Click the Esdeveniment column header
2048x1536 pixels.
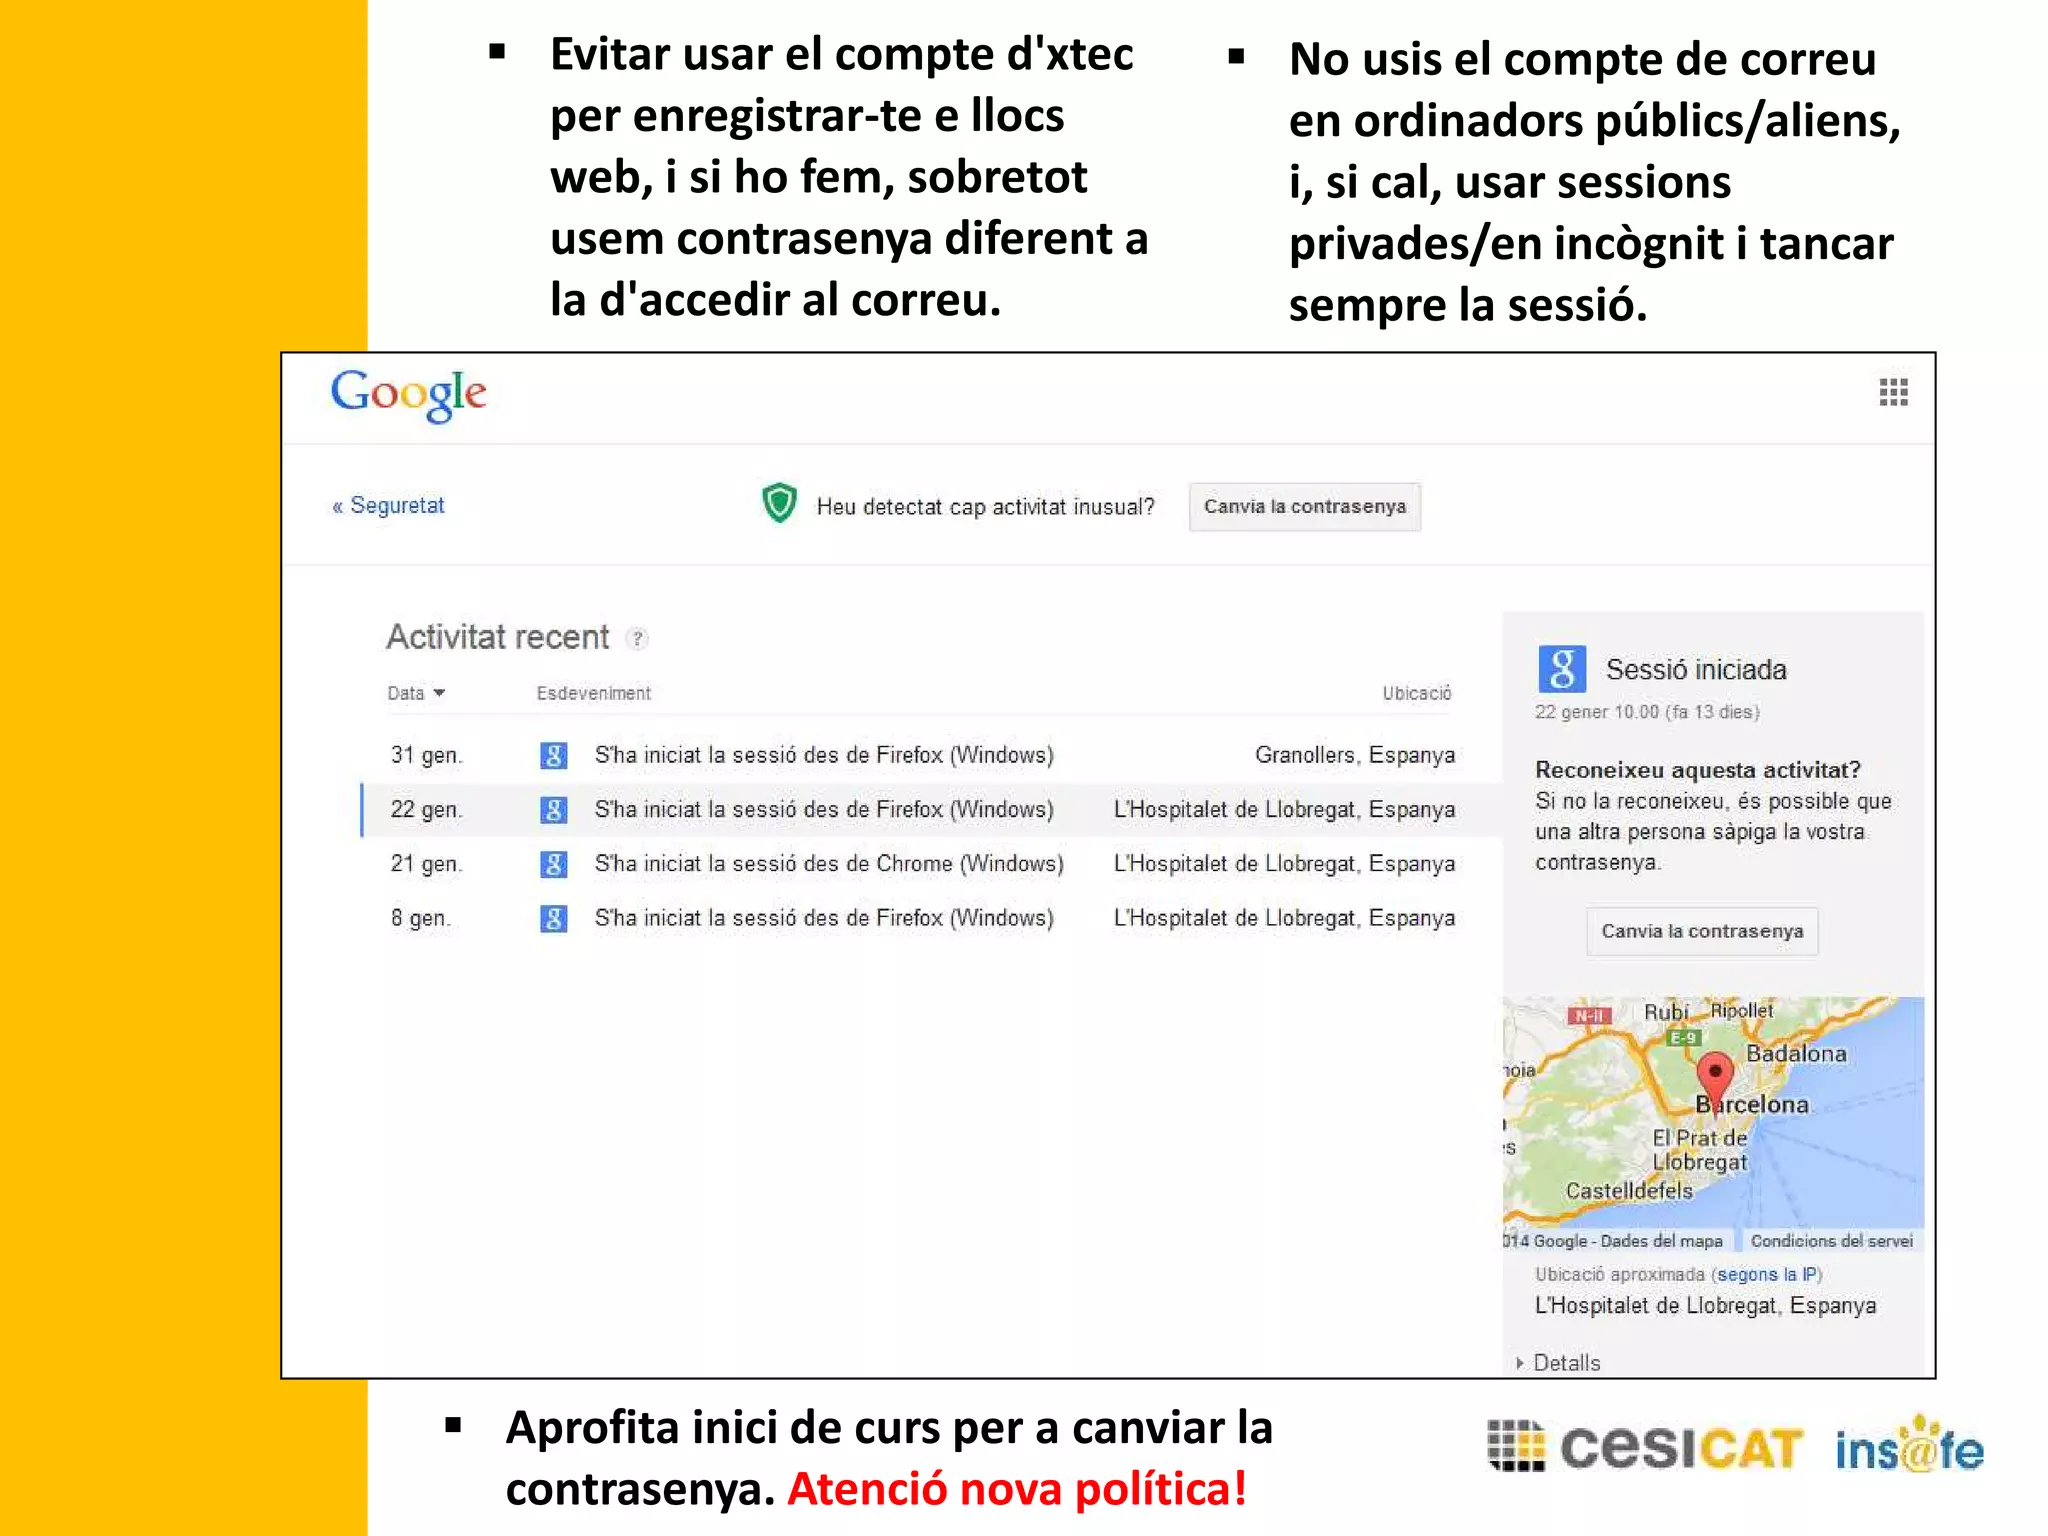[x=593, y=693]
